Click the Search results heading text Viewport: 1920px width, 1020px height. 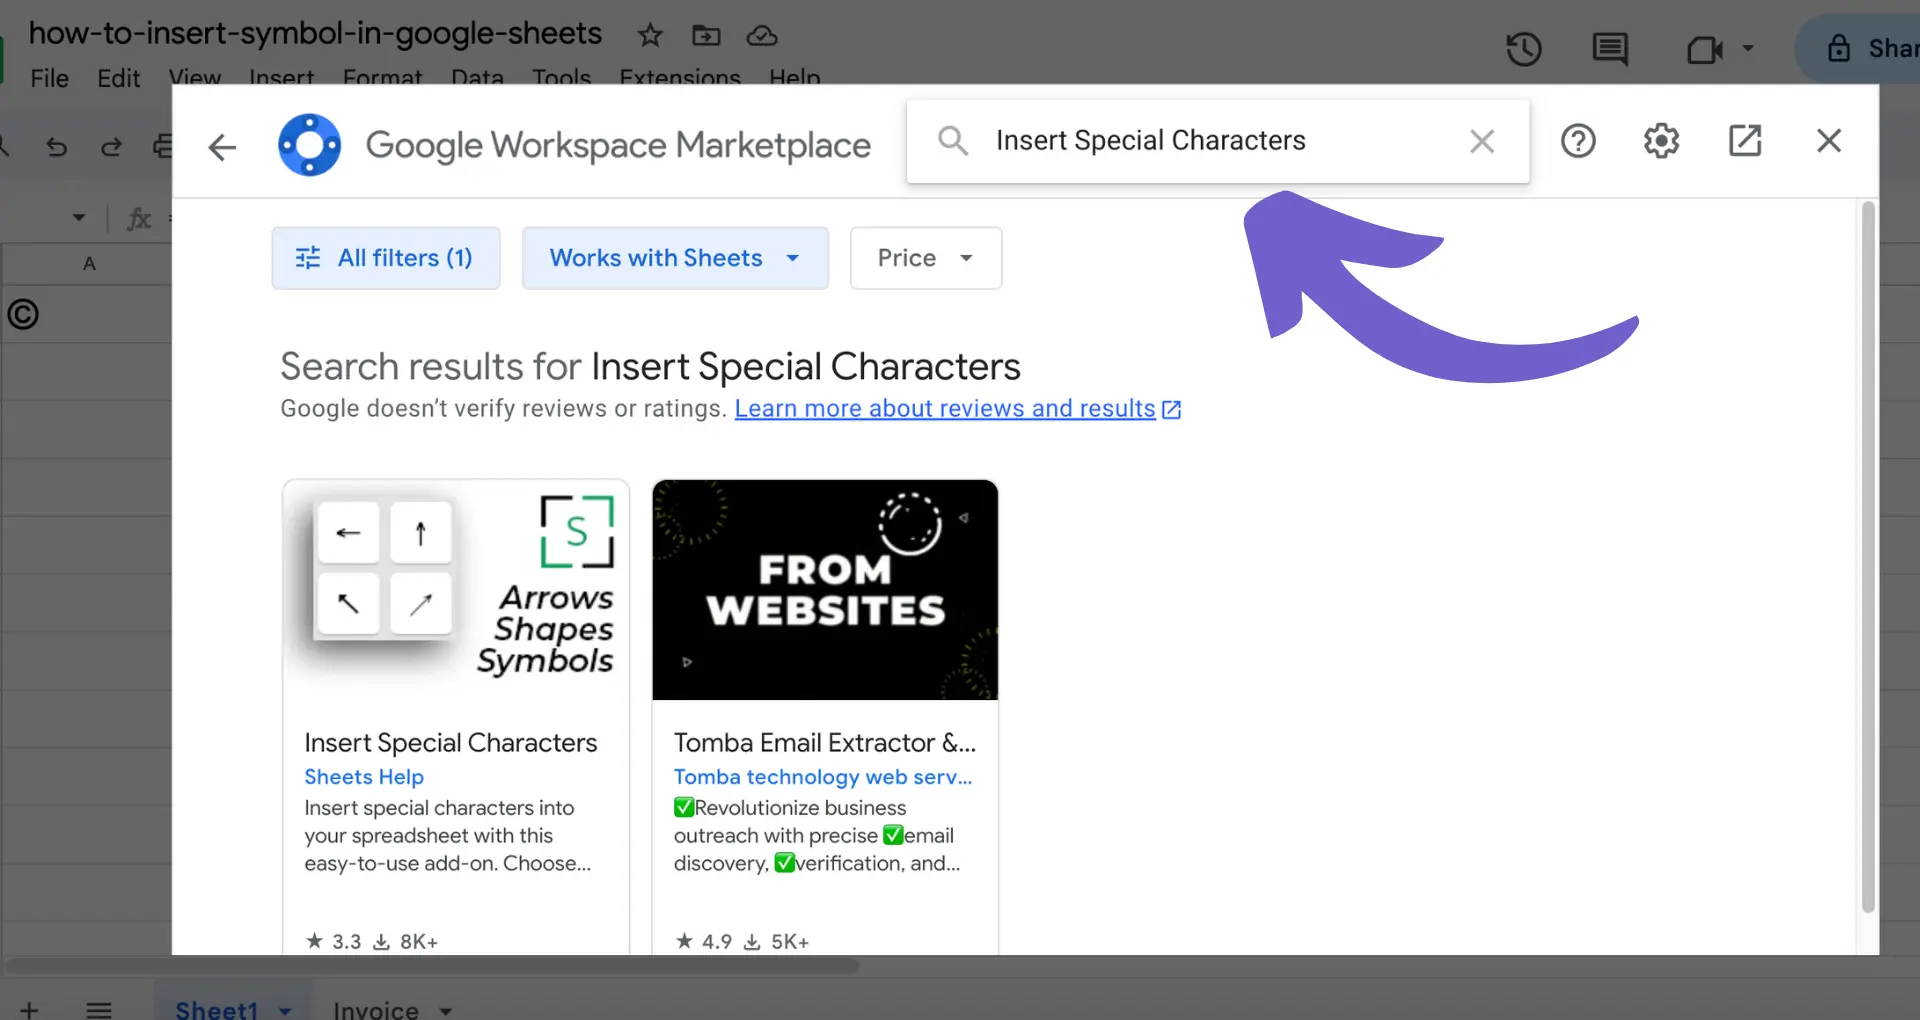(x=650, y=367)
